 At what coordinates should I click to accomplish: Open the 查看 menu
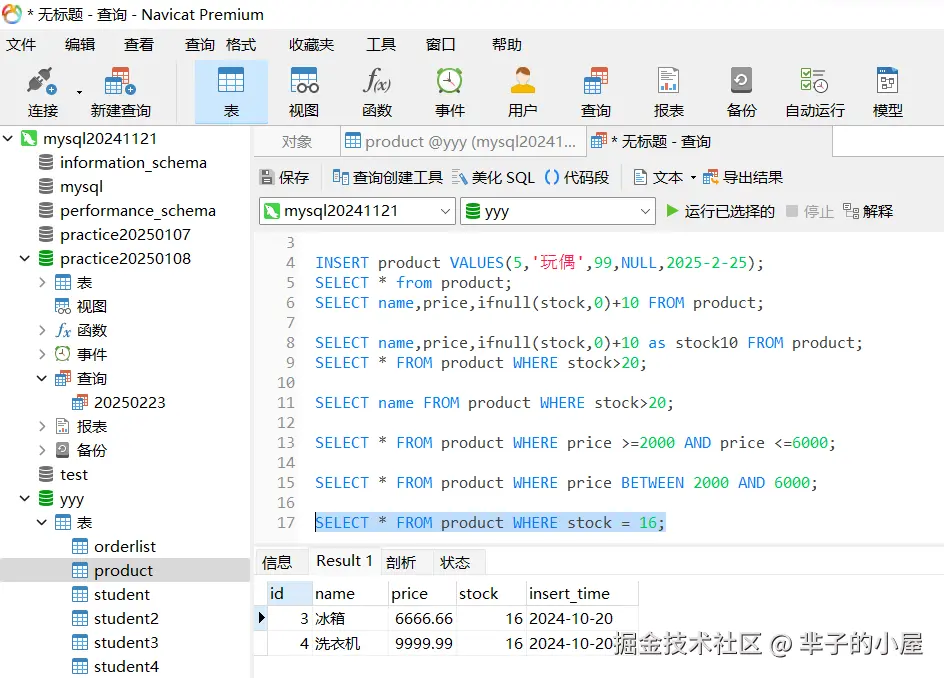point(139,45)
